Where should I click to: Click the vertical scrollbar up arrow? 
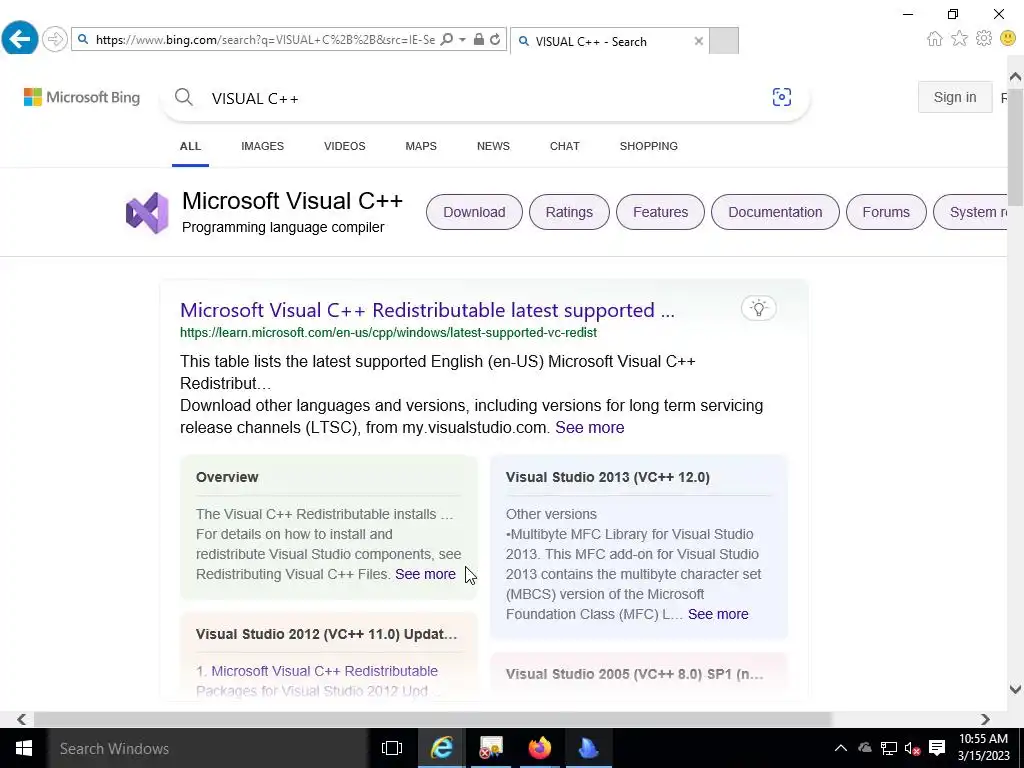point(1015,77)
